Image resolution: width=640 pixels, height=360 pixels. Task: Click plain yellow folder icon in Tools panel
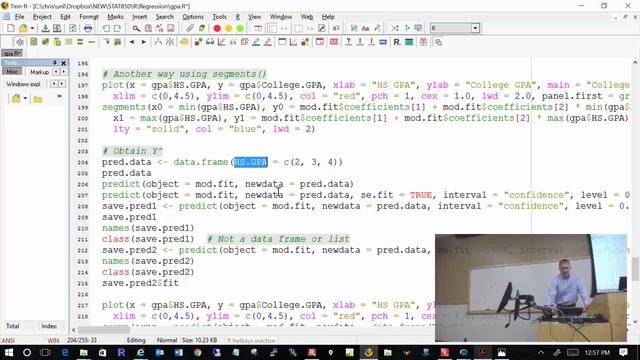click(38, 99)
